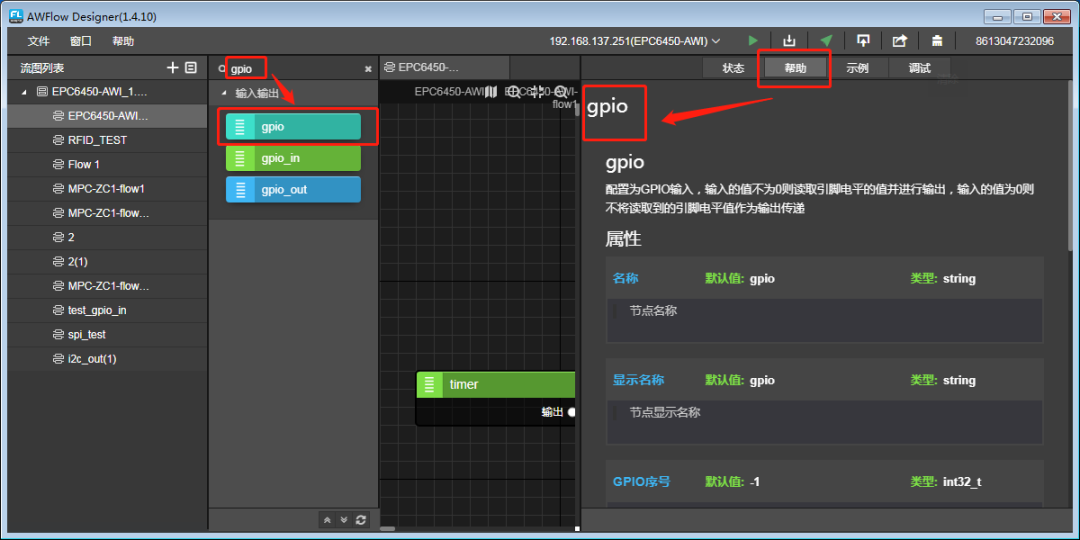Click the help panel vertical scrollbar
1080x540 pixels.
(x=1070, y=167)
